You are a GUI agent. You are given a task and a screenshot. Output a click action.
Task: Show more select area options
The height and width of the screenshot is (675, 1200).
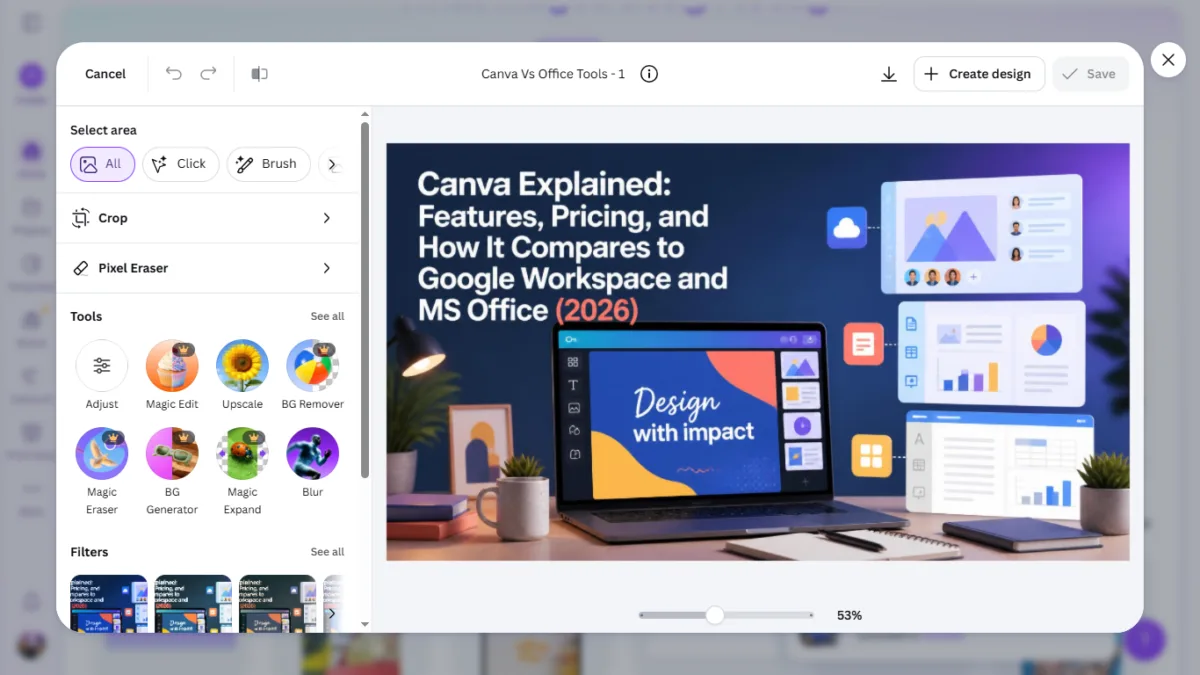point(334,164)
